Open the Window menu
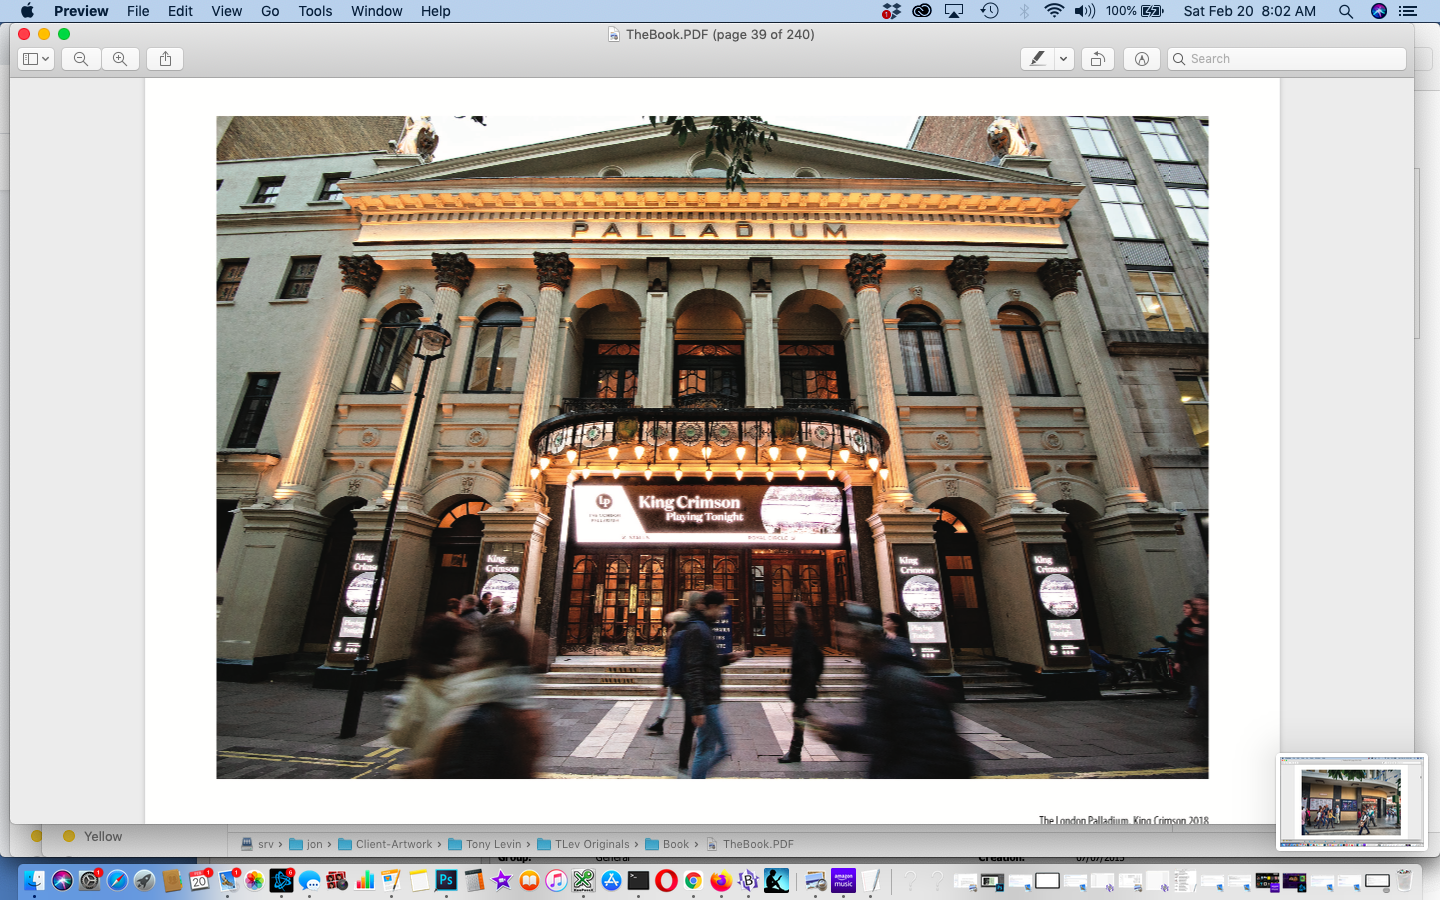1440x900 pixels. click(x=376, y=11)
